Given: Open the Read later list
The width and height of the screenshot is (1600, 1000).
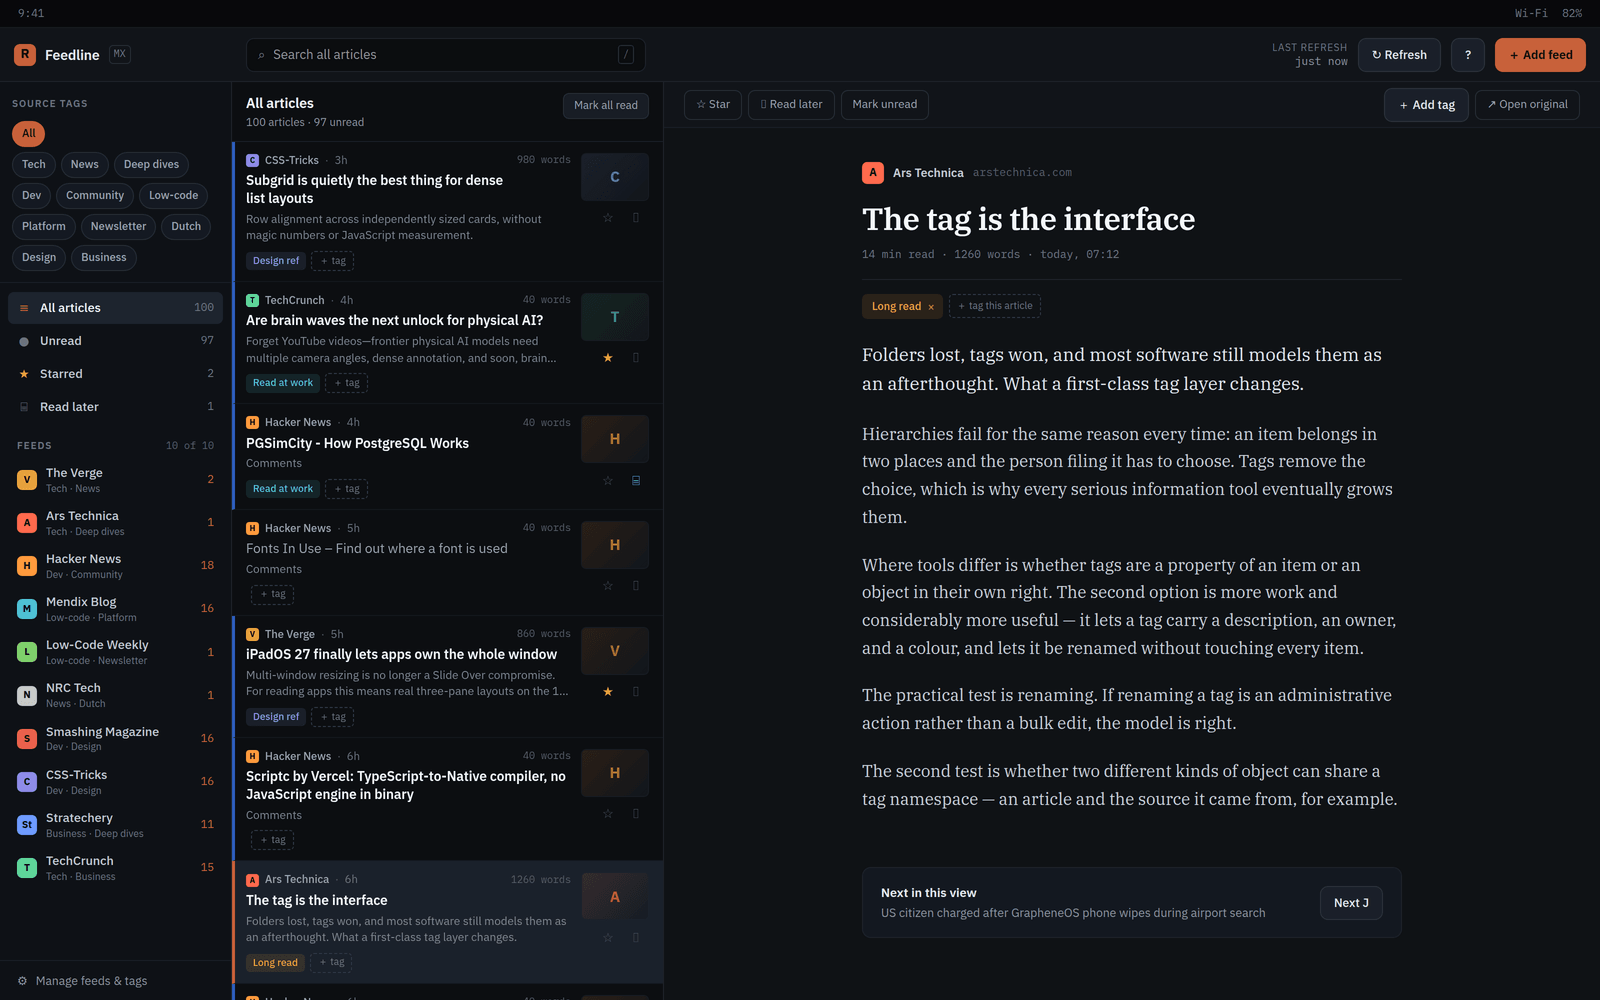Looking at the screenshot, I should point(116,407).
